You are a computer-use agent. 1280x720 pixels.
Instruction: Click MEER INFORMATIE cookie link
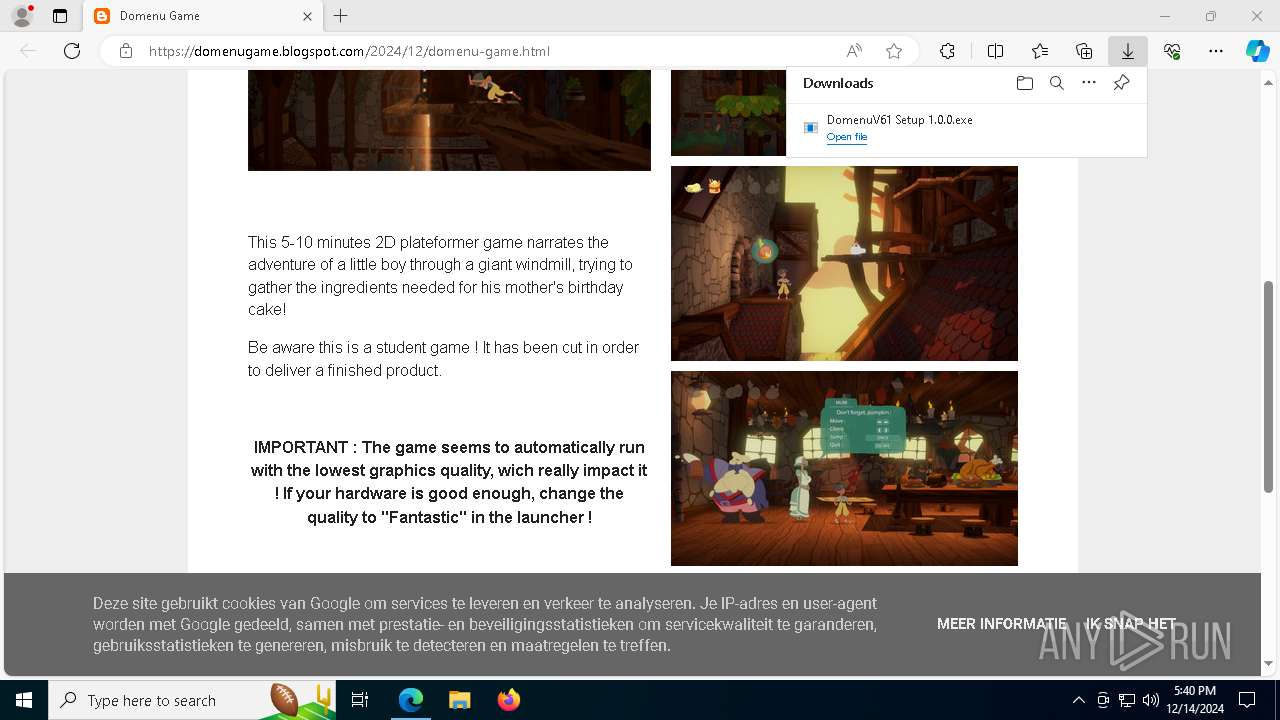[x=1001, y=623]
